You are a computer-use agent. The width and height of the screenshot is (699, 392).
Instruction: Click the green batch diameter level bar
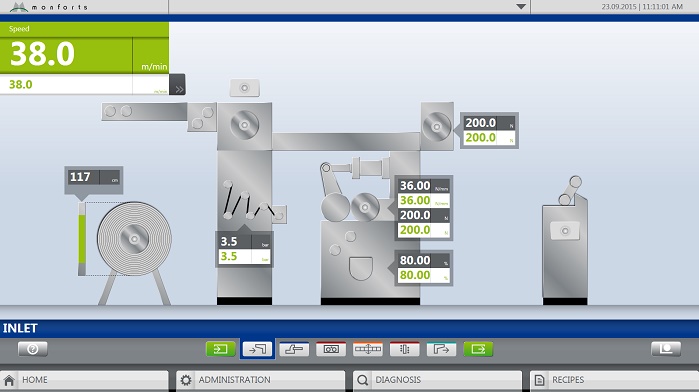pos(82,239)
